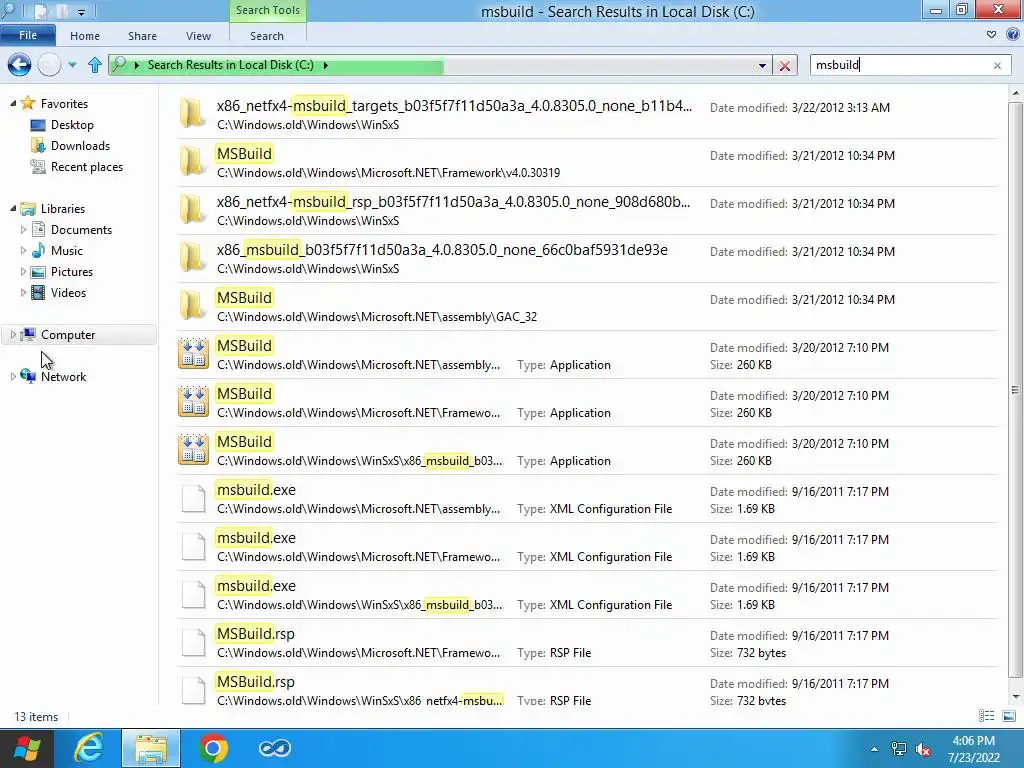Collapse the Favorites tree group
Image resolution: width=1024 pixels, height=768 pixels.
pyautogui.click(x=13, y=104)
